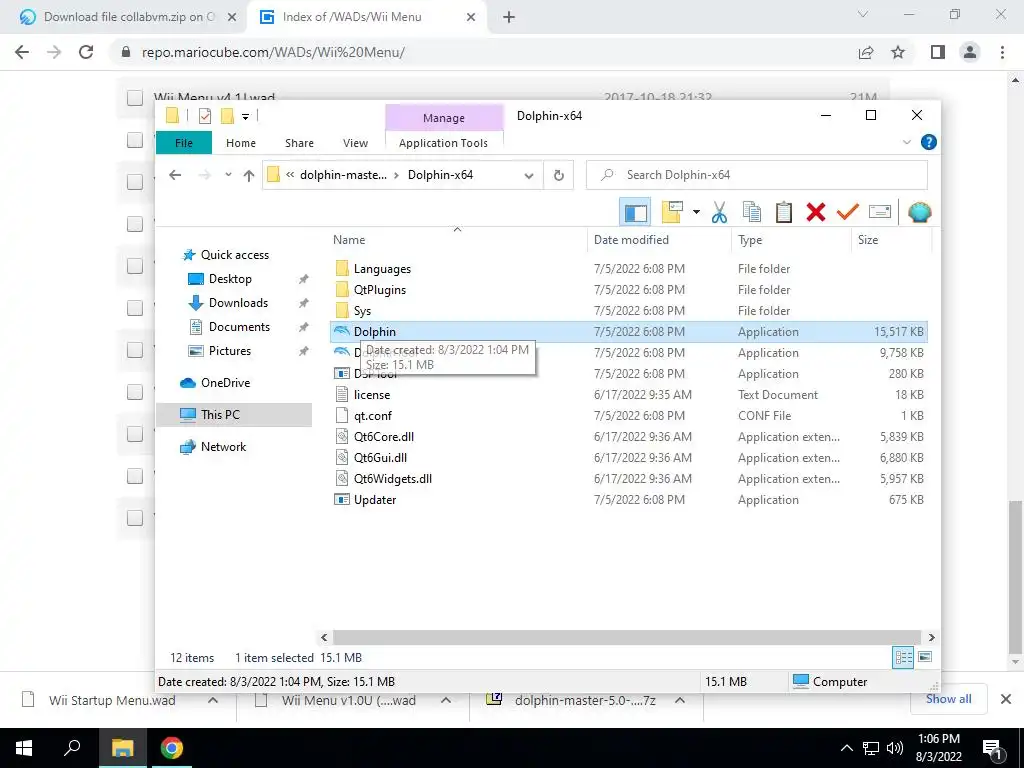The width and height of the screenshot is (1024, 768).
Task: Select Downloads in Quick access
Action: click(x=238, y=302)
